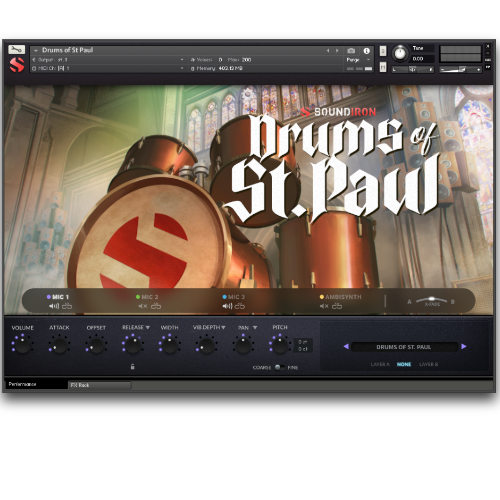Click the pitch value readout box
The width and height of the screenshot is (500, 500).
[303, 345]
